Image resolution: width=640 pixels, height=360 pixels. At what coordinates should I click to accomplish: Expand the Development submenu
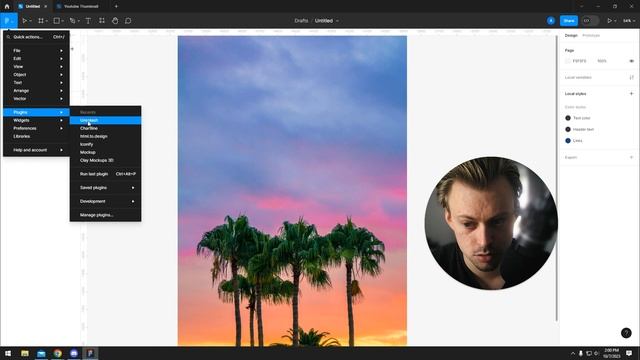105,201
